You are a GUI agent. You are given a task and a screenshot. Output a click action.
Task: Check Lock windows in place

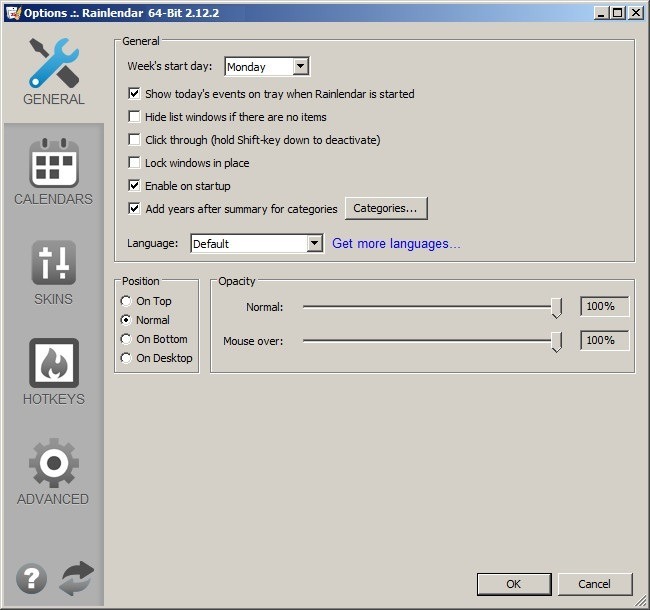pos(135,163)
